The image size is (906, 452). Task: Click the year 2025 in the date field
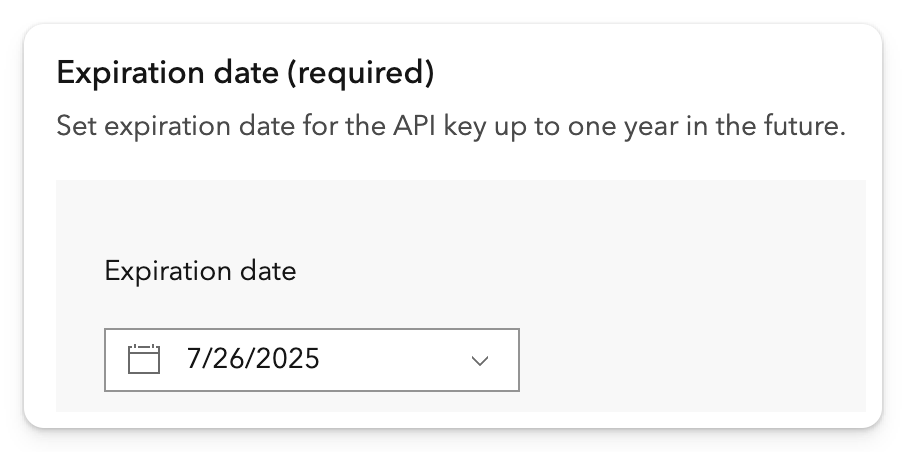(293, 359)
